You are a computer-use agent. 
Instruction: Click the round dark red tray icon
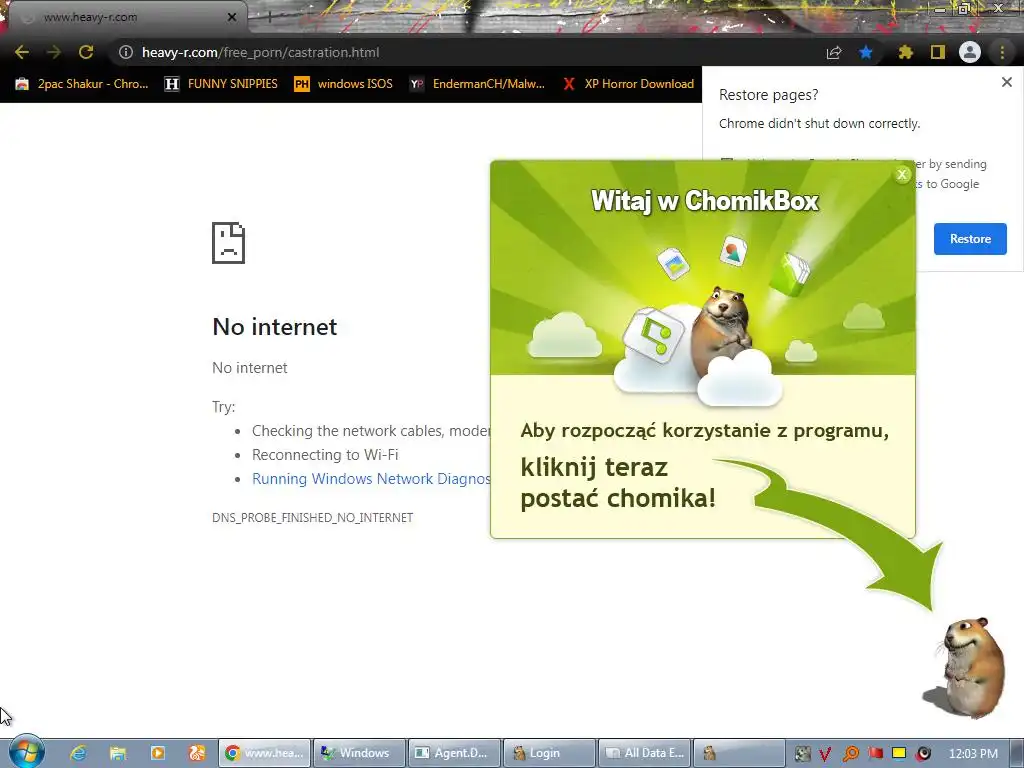(x=923, y=754)
